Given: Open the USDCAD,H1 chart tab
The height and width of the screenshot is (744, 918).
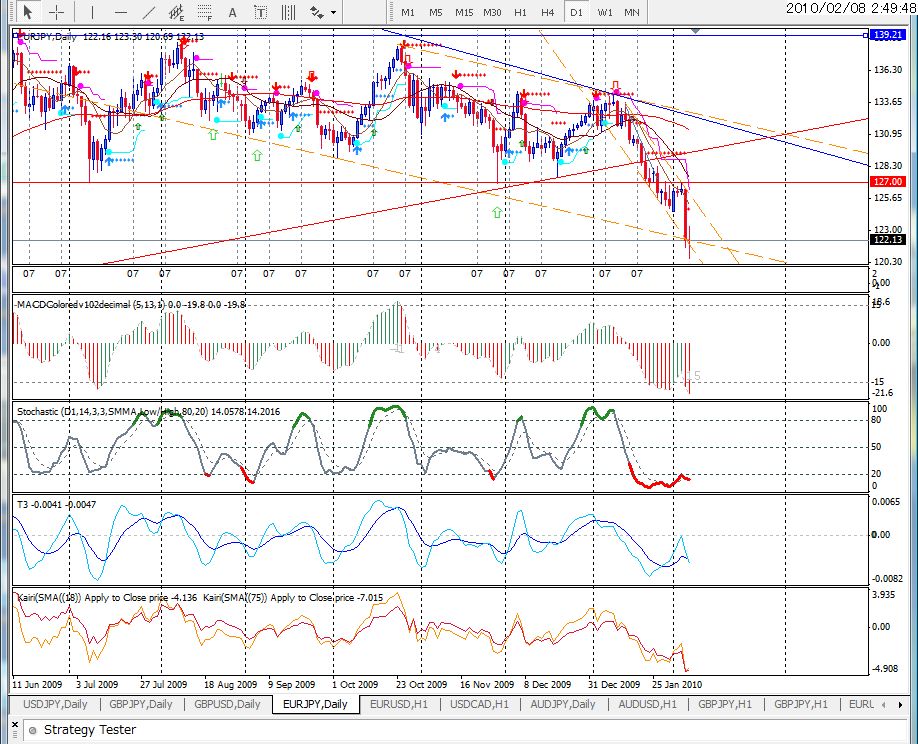Looking at the screenshot, I should [479, 704].
